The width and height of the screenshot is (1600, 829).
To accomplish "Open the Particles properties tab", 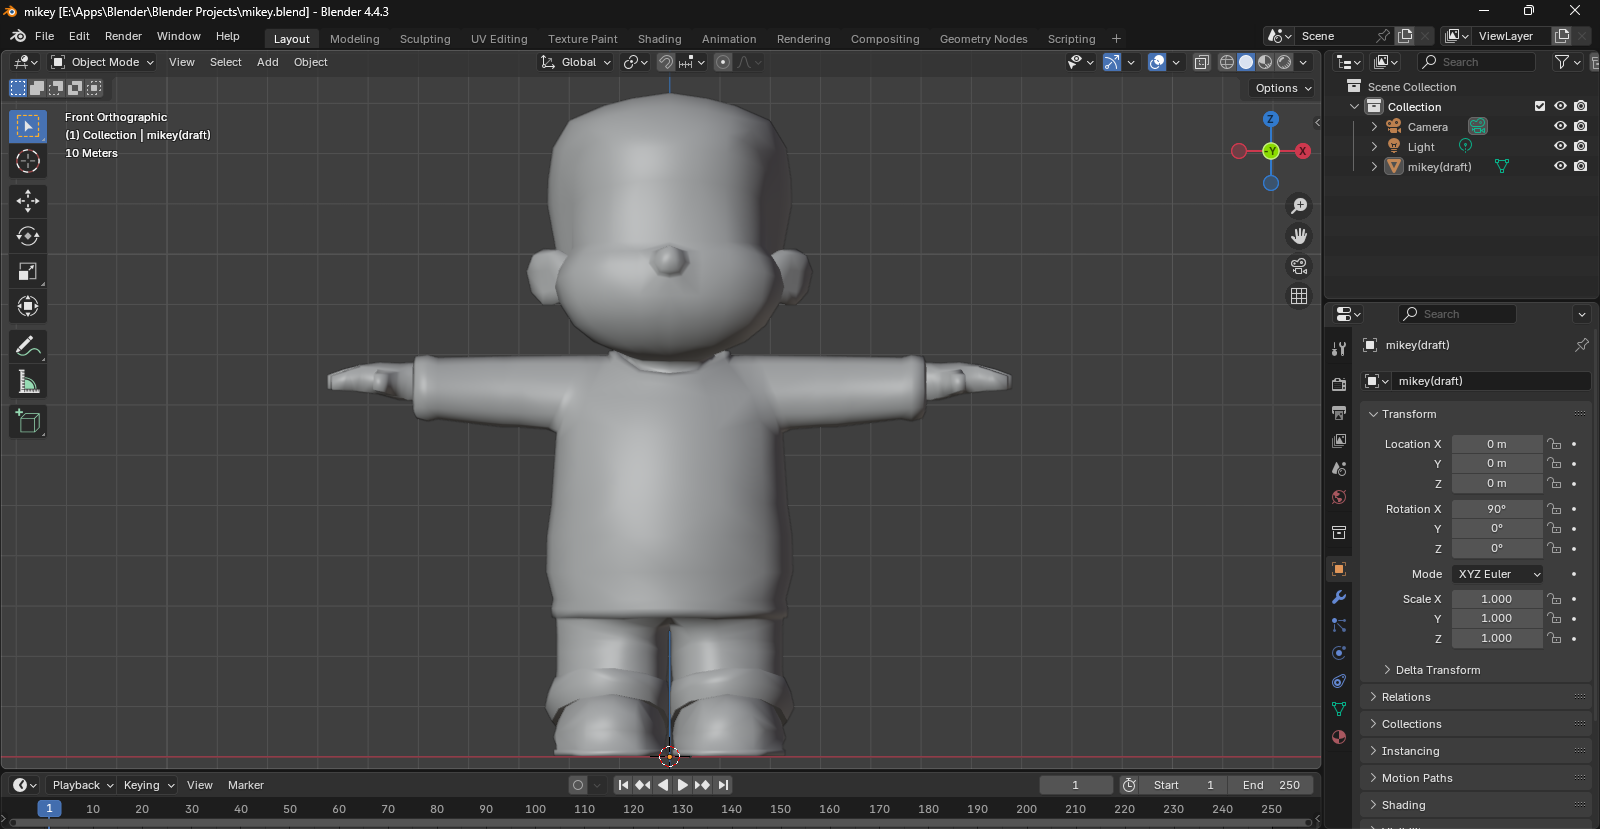I will point(1339,625).
